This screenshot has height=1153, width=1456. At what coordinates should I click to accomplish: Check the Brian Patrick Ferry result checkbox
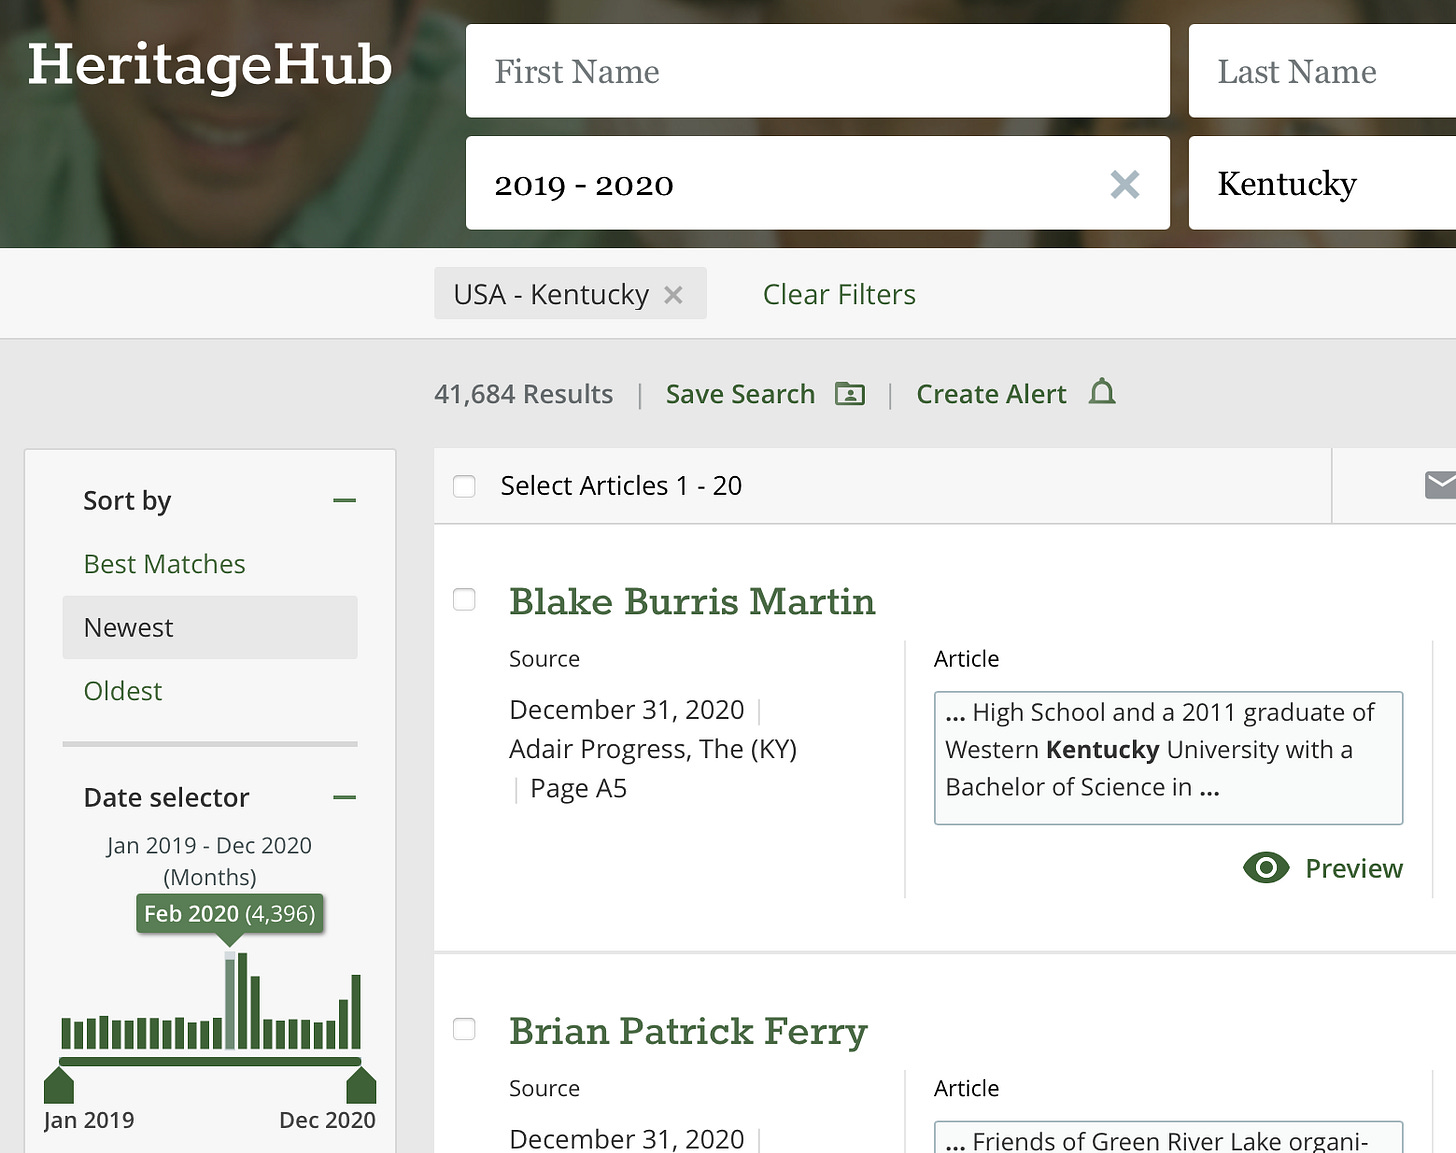[x=464, y=1029]
